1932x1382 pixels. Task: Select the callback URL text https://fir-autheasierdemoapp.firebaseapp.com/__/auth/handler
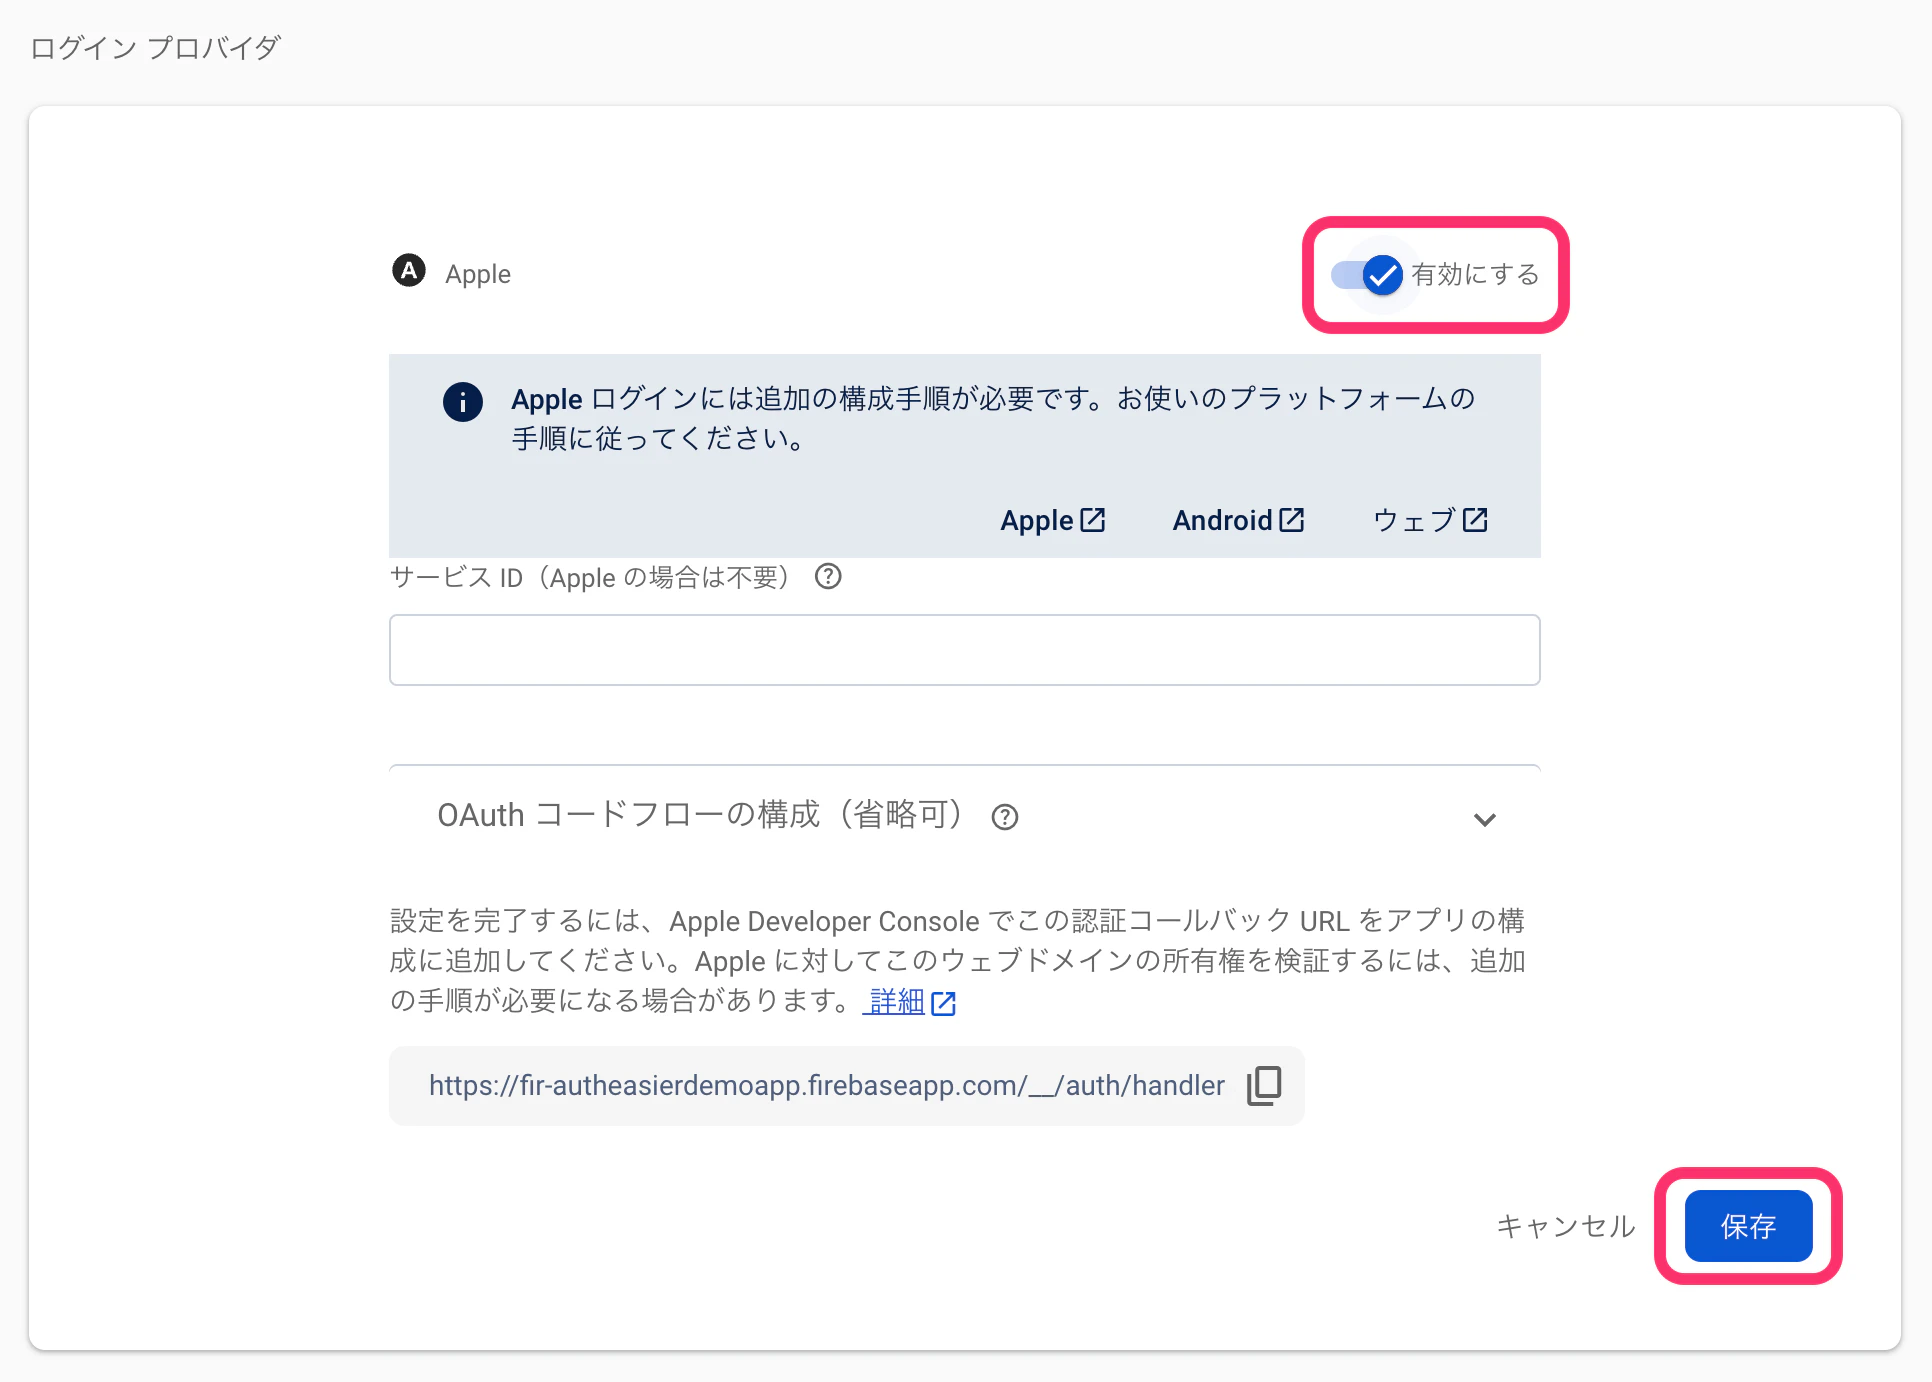(x=826, y=1085)
